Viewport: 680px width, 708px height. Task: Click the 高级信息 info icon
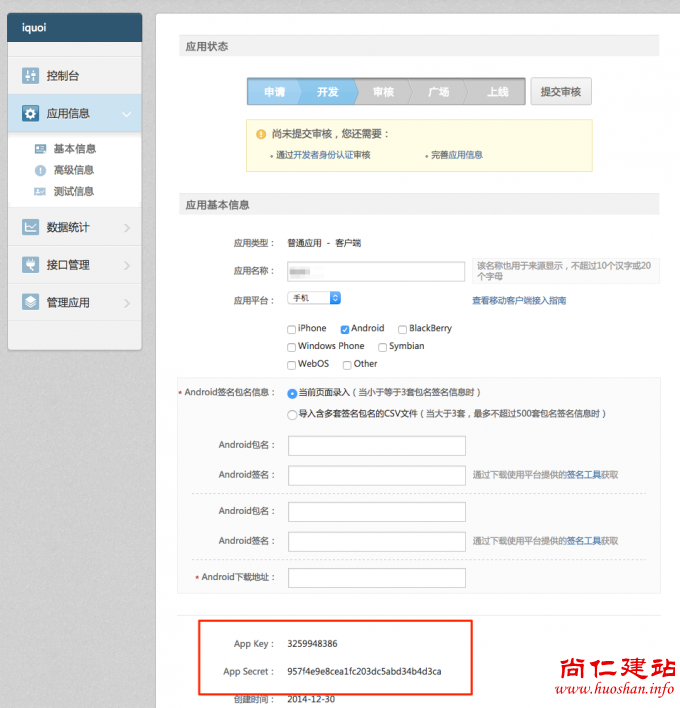(40, 170)
